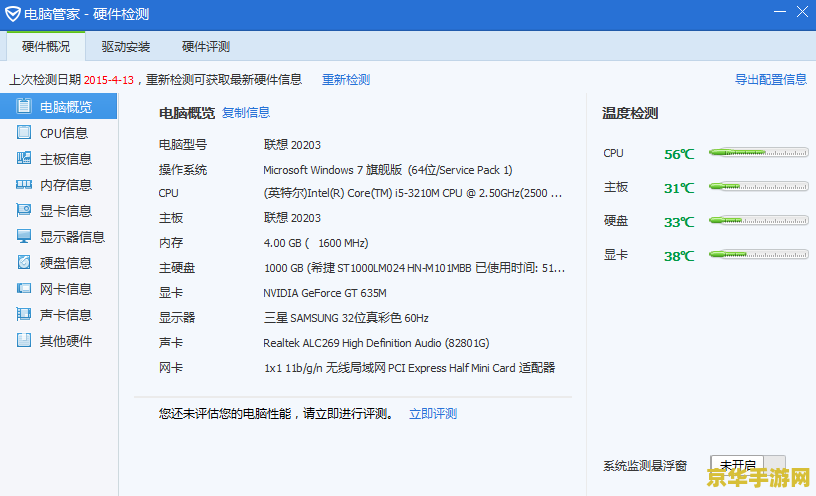This screenshot has width=816, height=496.
Task: Click the Intel Core i5-3210M CPU text
Action: (x=412, y=193)
